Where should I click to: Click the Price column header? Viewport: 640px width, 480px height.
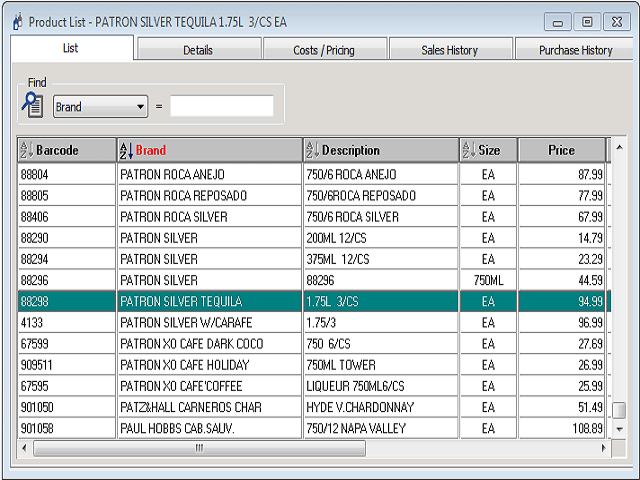tap(561, 151)
